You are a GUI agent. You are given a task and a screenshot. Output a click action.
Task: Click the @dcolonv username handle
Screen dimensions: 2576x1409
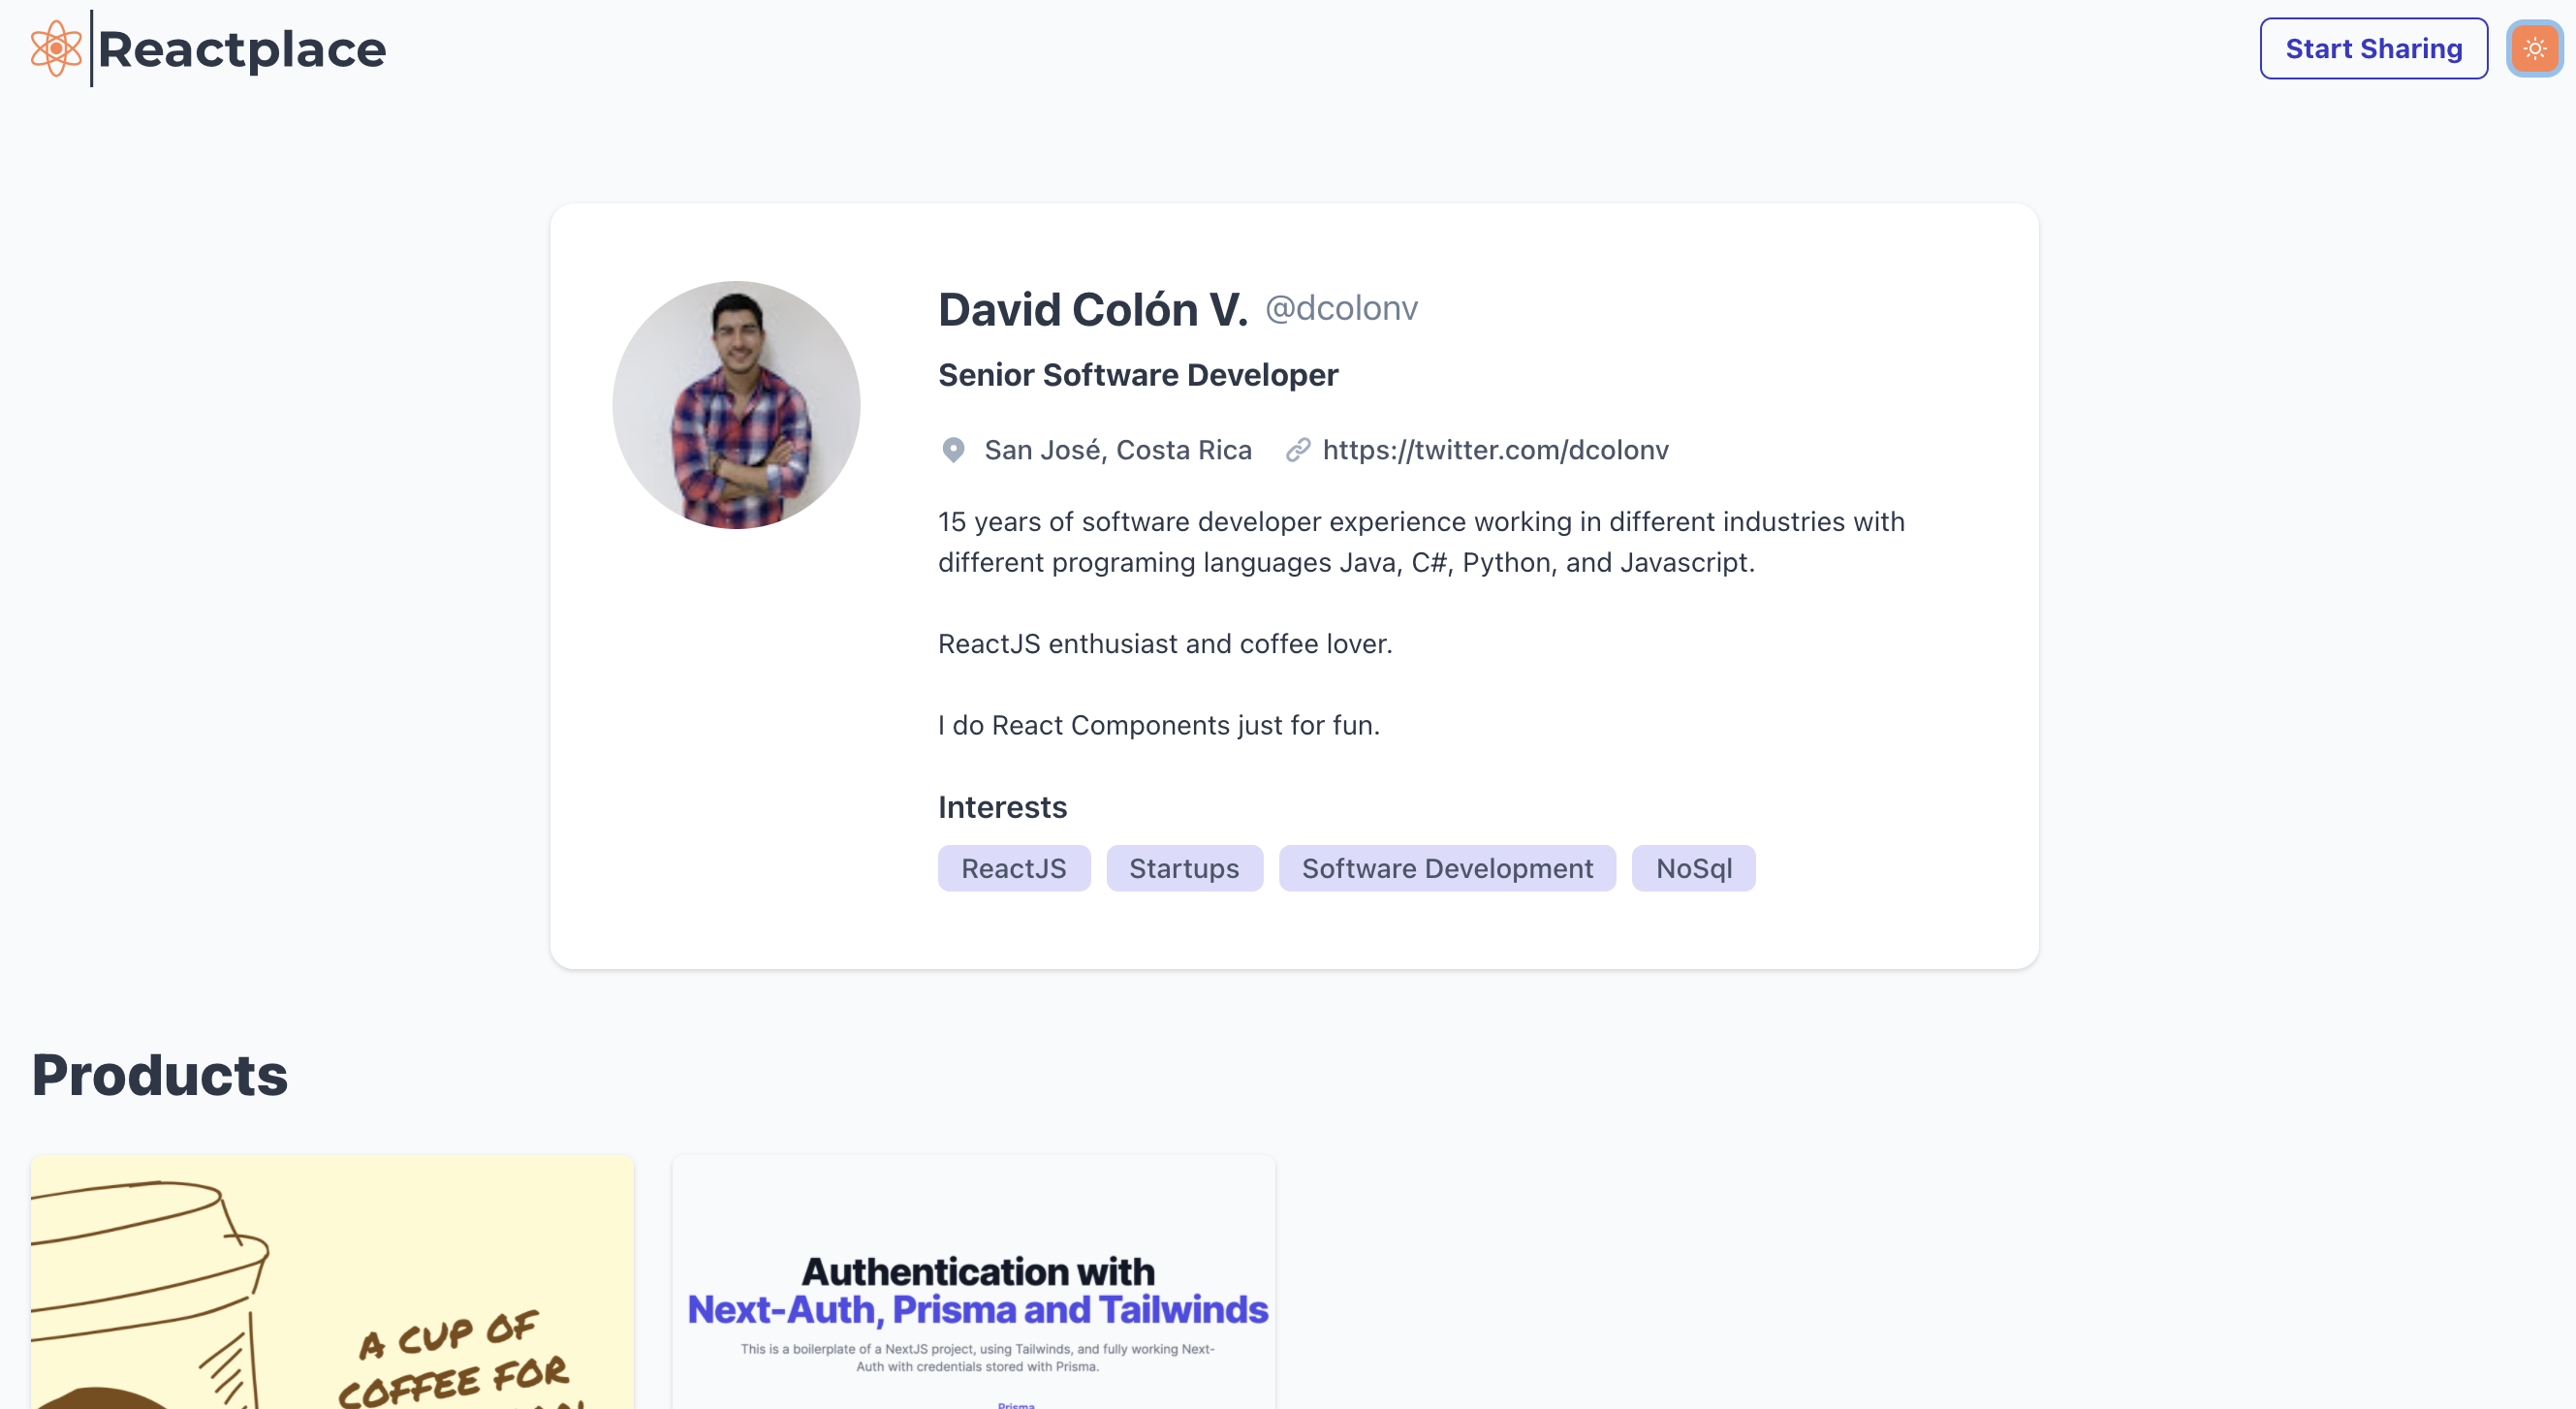pos(1342,308)
